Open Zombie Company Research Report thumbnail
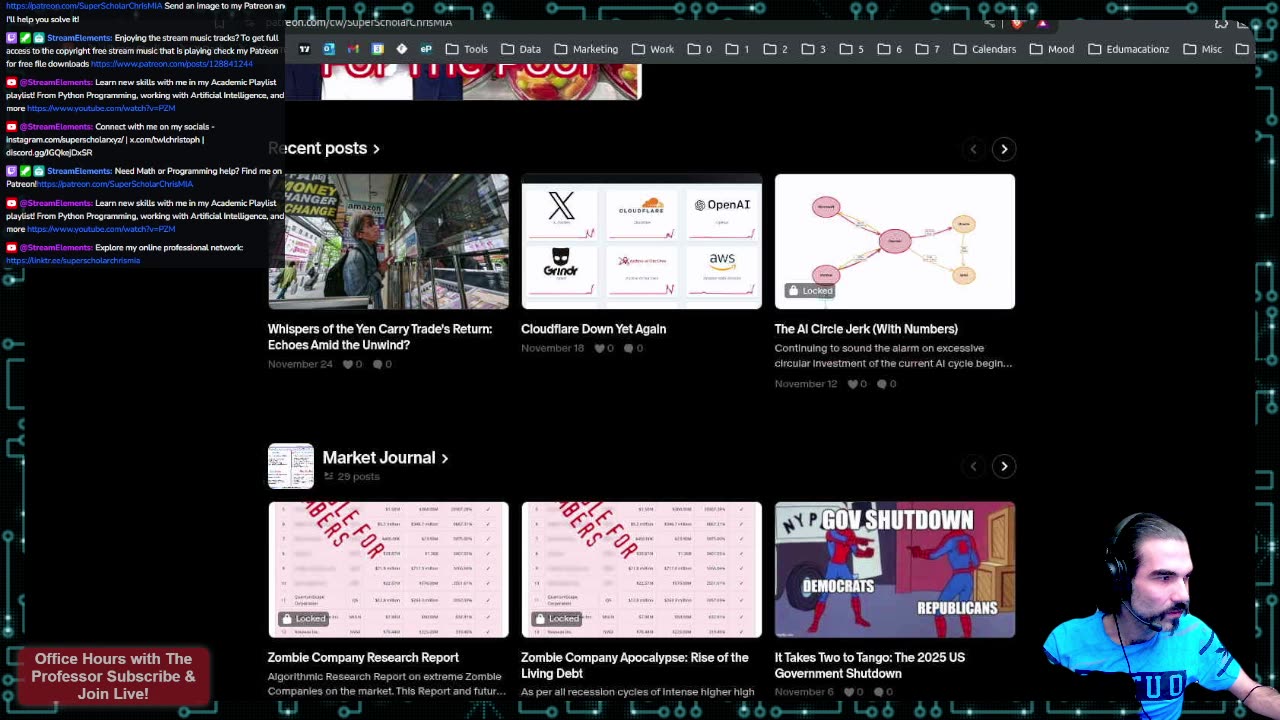This screenshot has height=720, width=1280. (388, 569)
